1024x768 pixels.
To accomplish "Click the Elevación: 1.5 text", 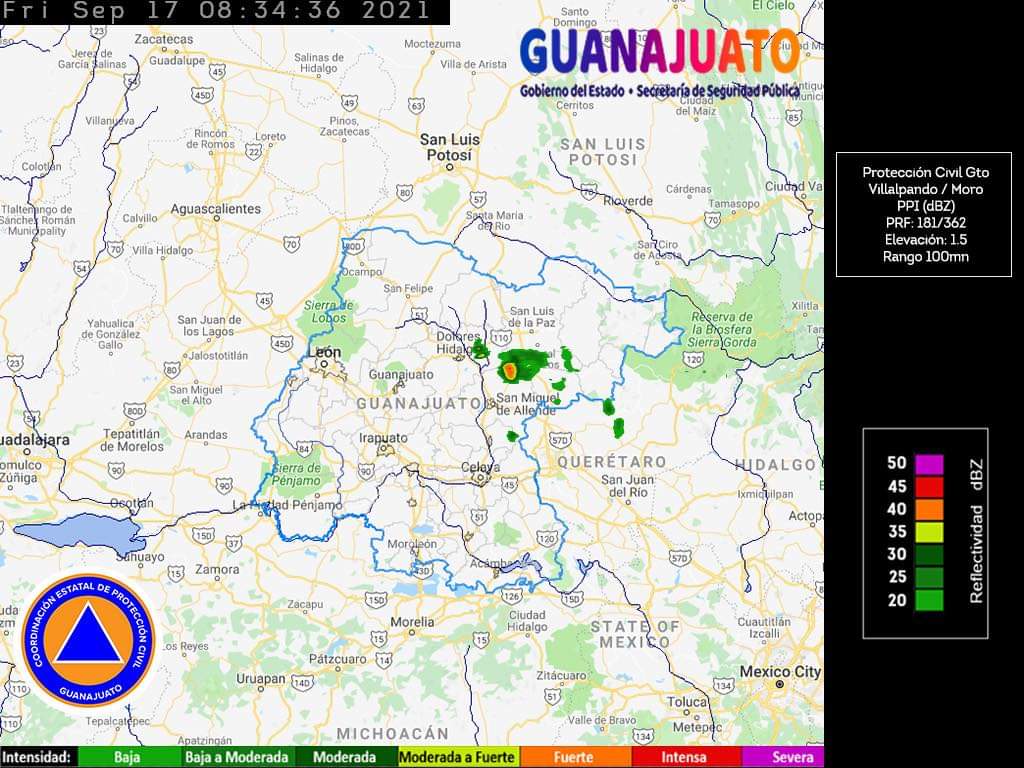I will point(925,240).
